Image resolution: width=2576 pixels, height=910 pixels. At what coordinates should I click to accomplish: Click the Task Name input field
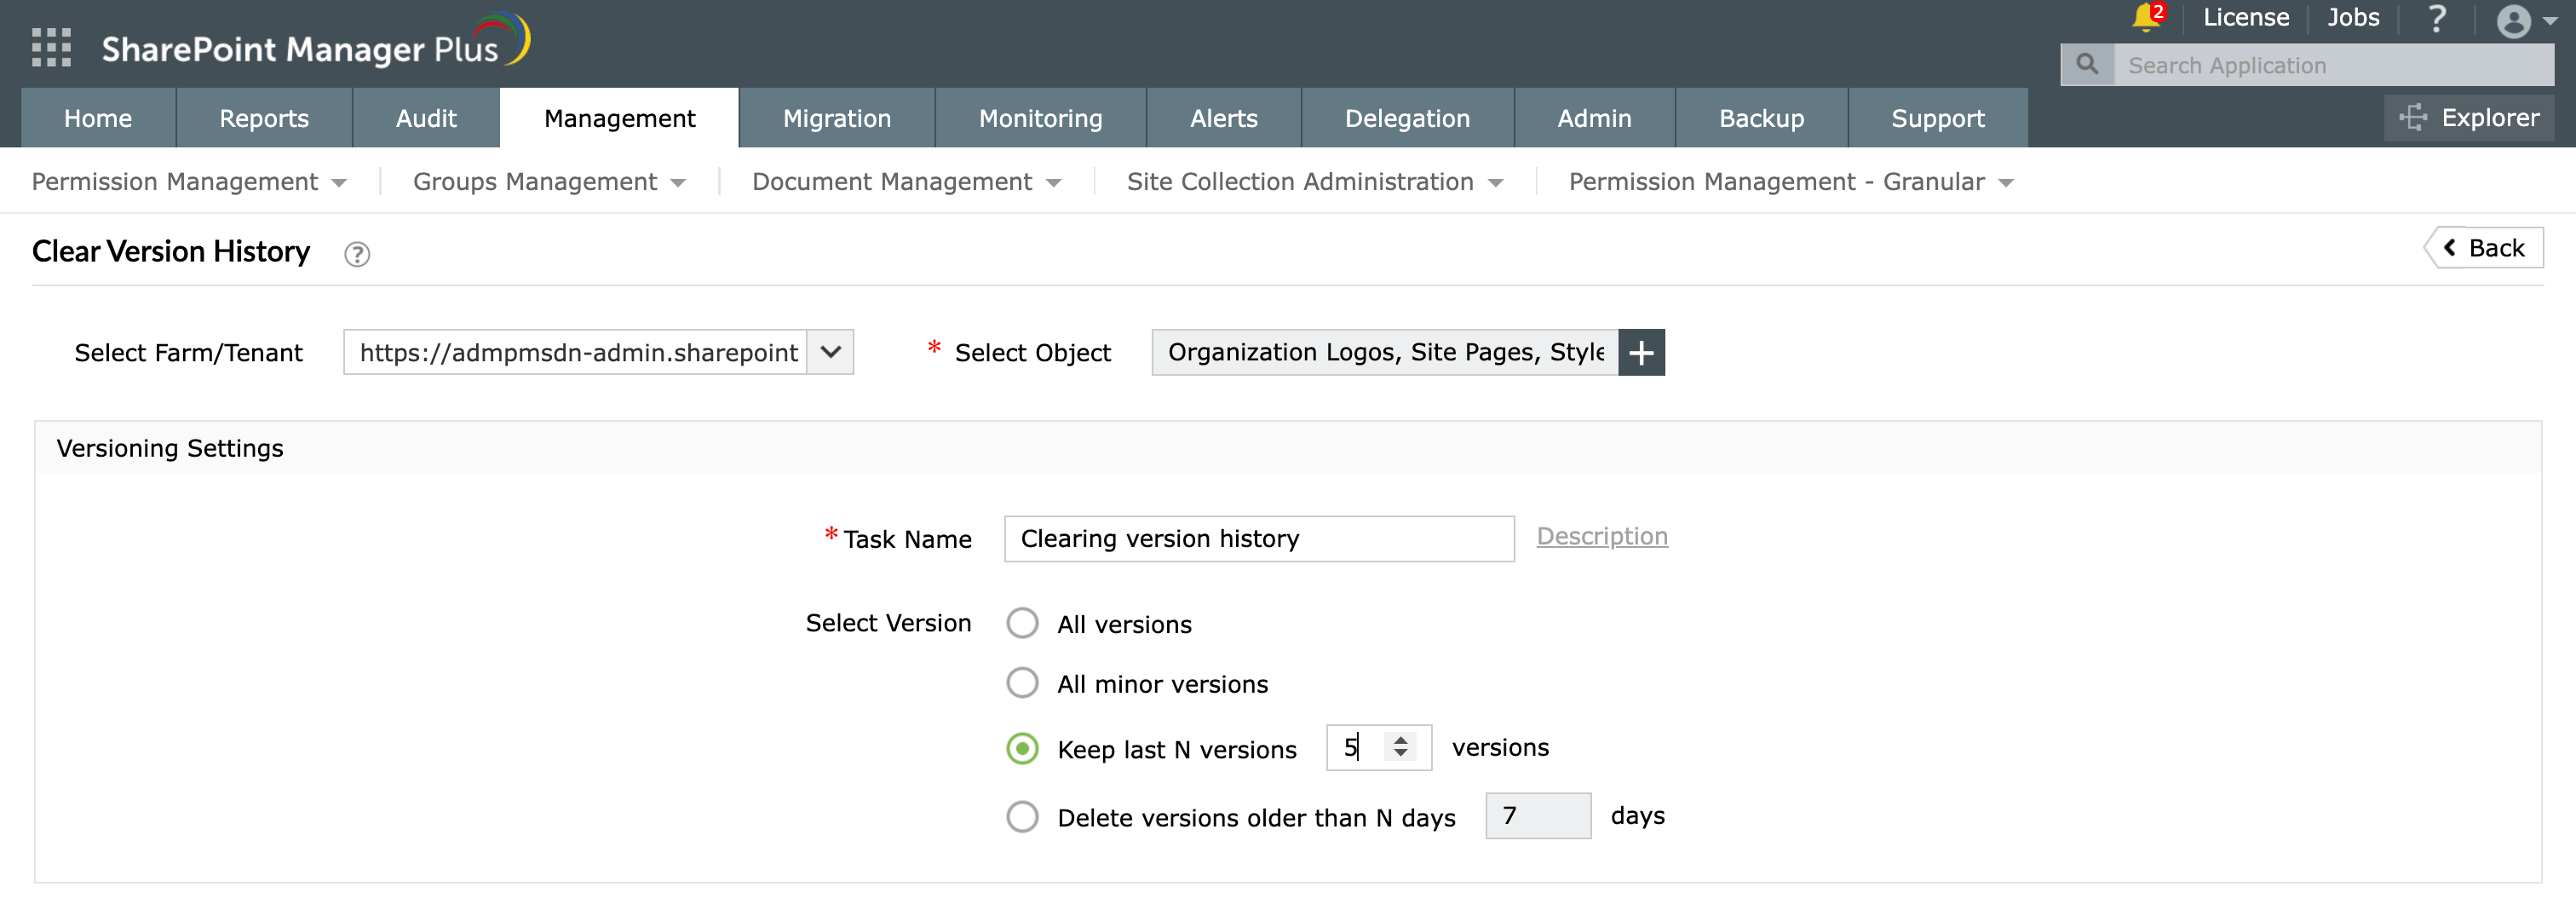coord(1259,538)
